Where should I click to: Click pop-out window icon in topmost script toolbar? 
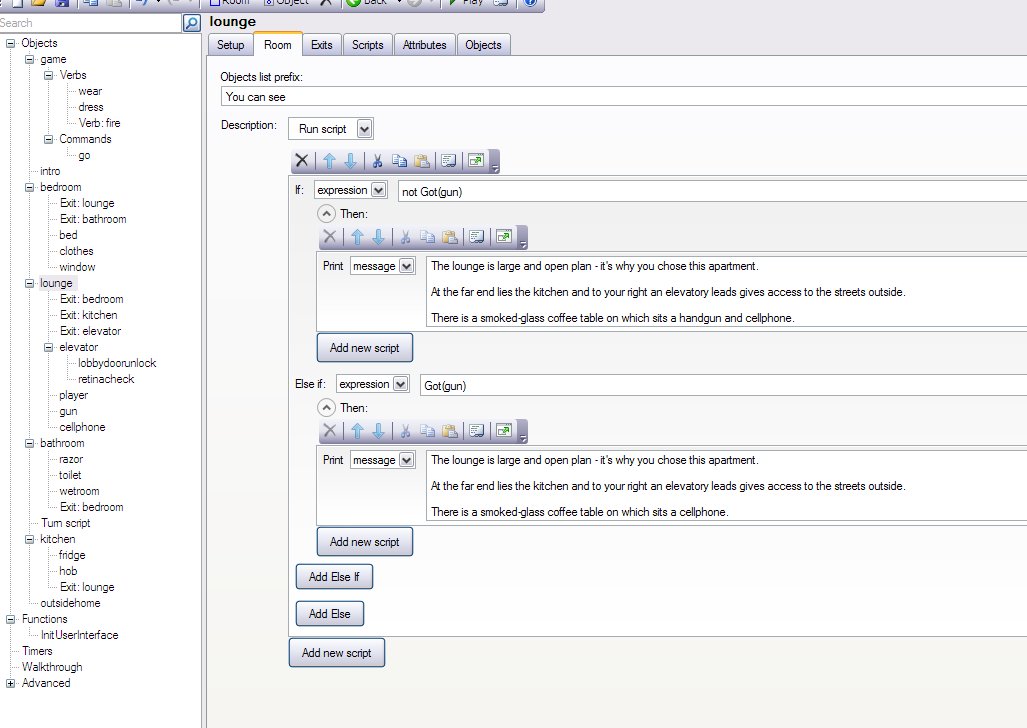pos(476,160)
